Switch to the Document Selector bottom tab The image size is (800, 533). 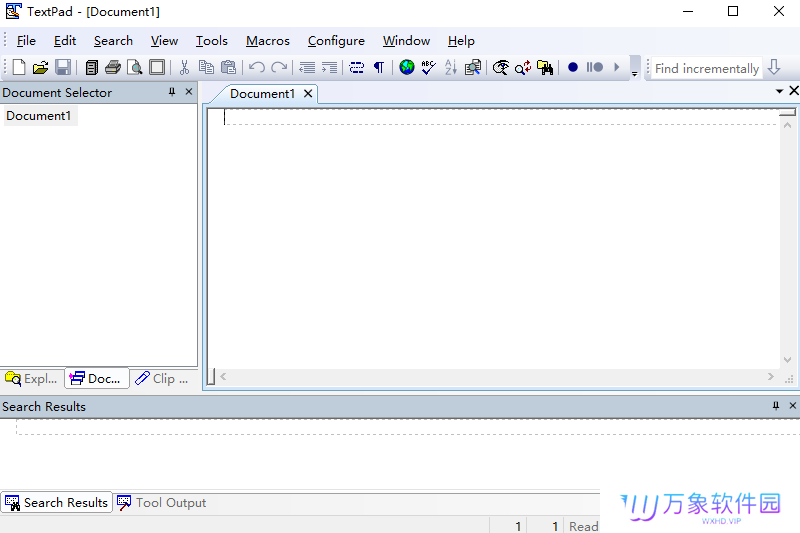pyautogui.click(x=97, y=378)
